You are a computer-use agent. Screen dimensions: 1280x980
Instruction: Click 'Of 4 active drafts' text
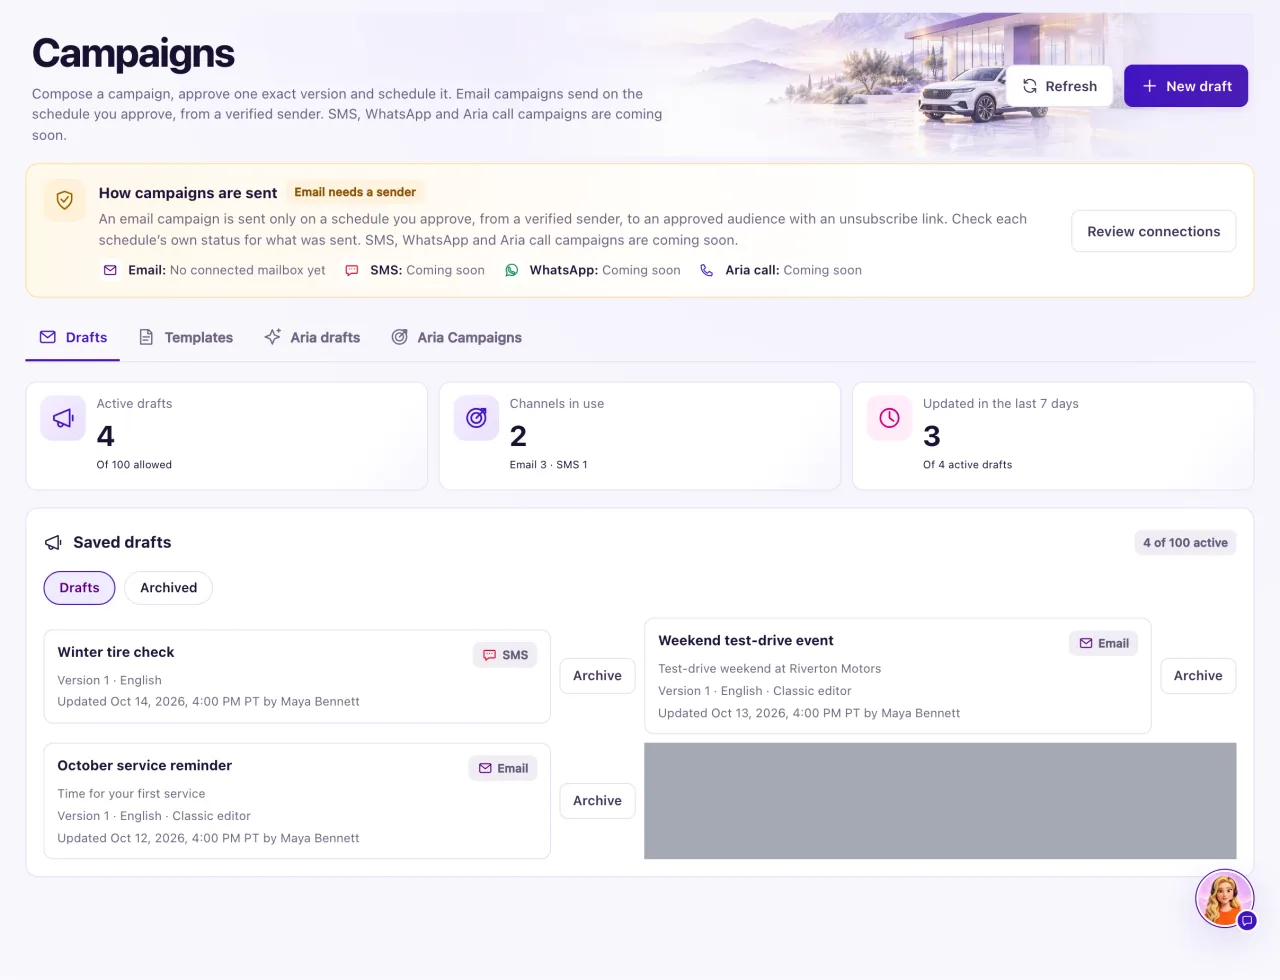[967, 465]
